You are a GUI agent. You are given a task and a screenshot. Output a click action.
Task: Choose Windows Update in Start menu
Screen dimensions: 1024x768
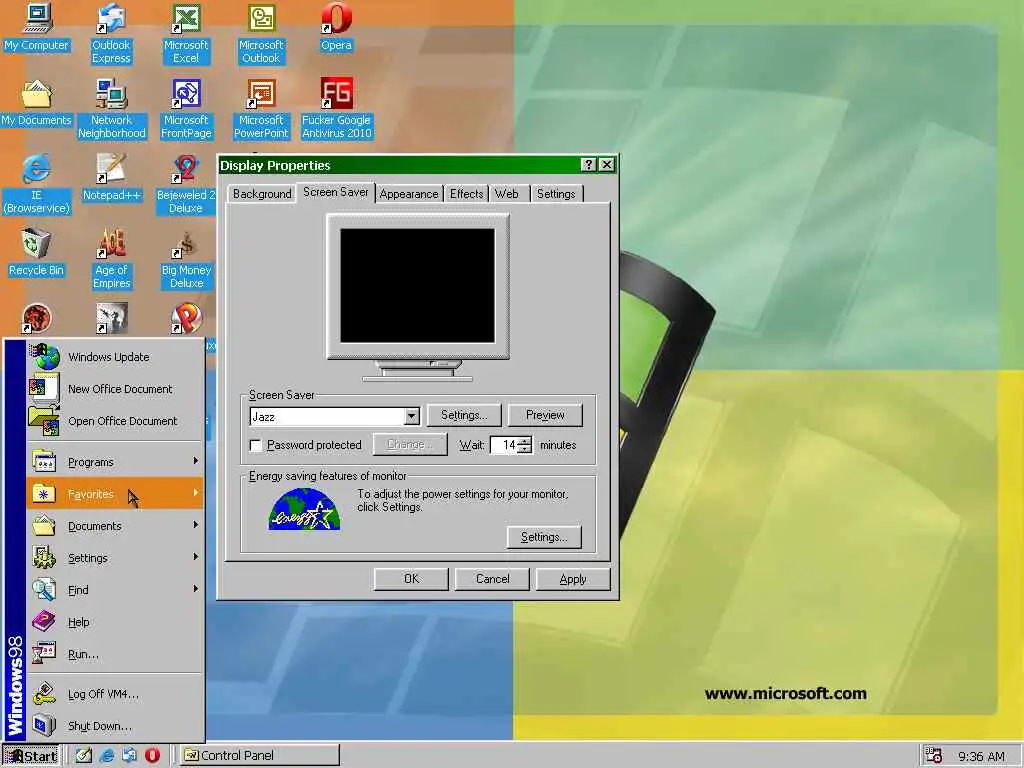[115, 357]
